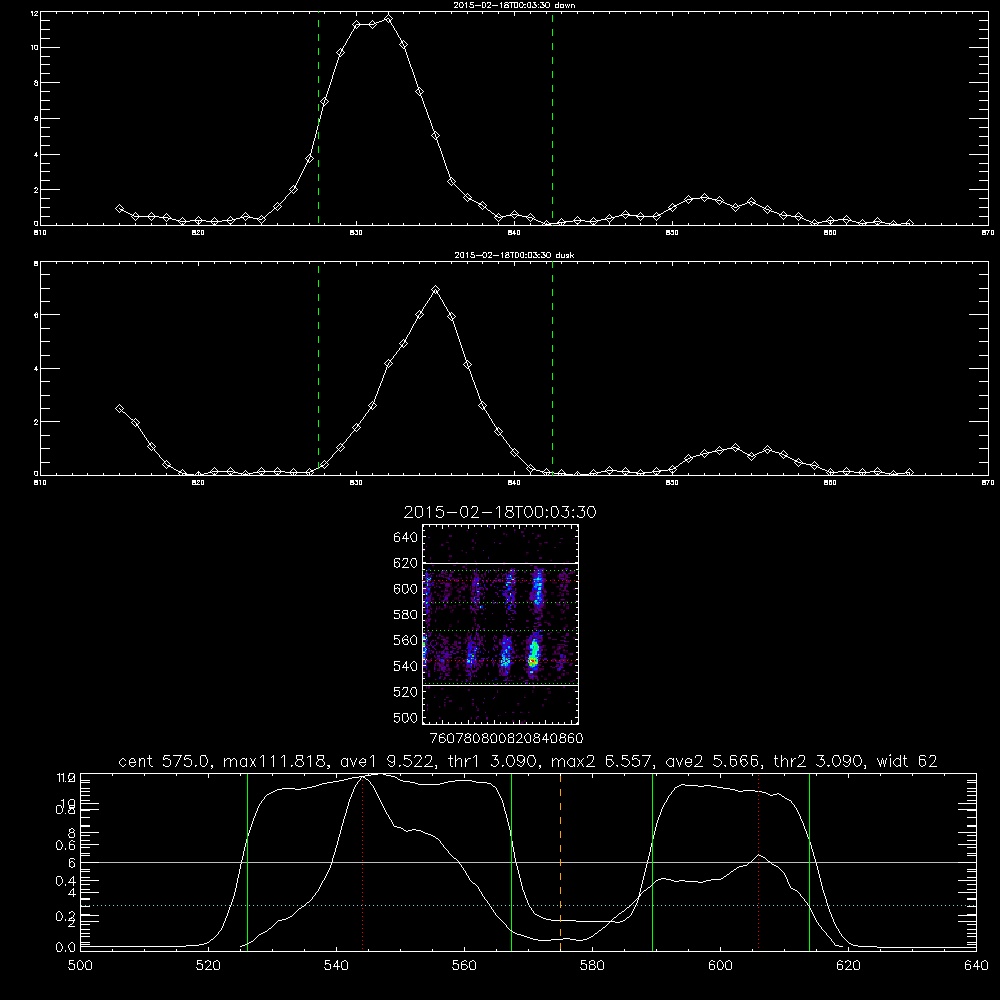Click the first diamond marker of the dusk curve
The width and height of the screenshot is (1000, 1000).
coord(119,408)
